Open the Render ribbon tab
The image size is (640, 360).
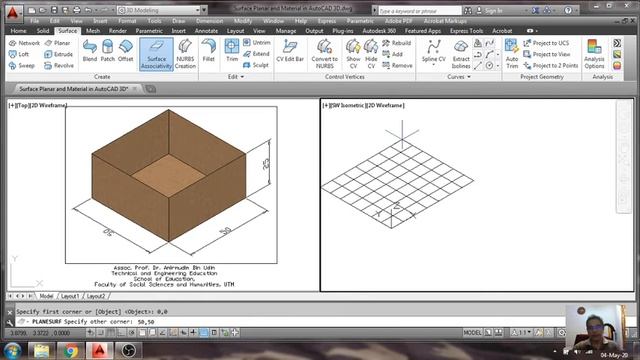click(118, 31)
